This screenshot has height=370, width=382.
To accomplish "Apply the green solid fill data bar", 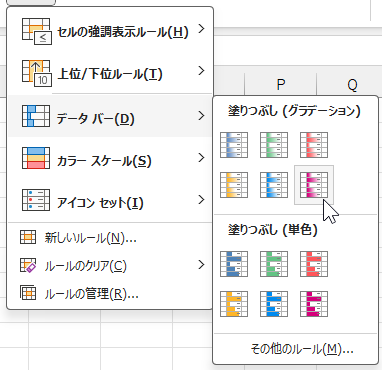I will point(274,264).
